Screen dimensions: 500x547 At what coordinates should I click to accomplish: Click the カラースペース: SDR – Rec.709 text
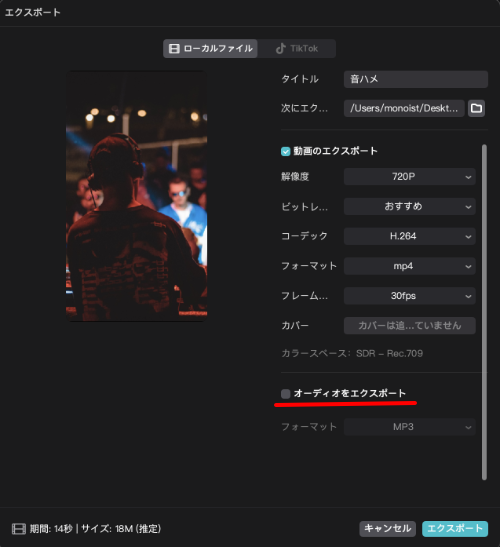coord(352,353)
